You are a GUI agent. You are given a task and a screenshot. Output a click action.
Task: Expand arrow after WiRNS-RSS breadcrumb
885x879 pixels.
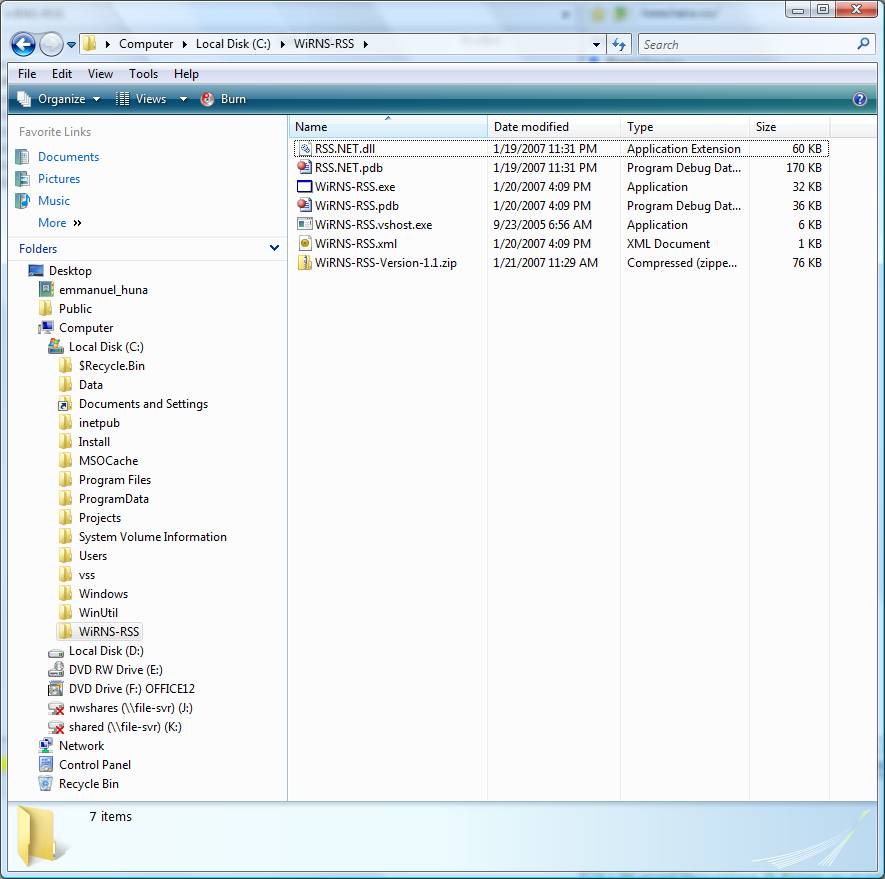click(x=365, y=44)
